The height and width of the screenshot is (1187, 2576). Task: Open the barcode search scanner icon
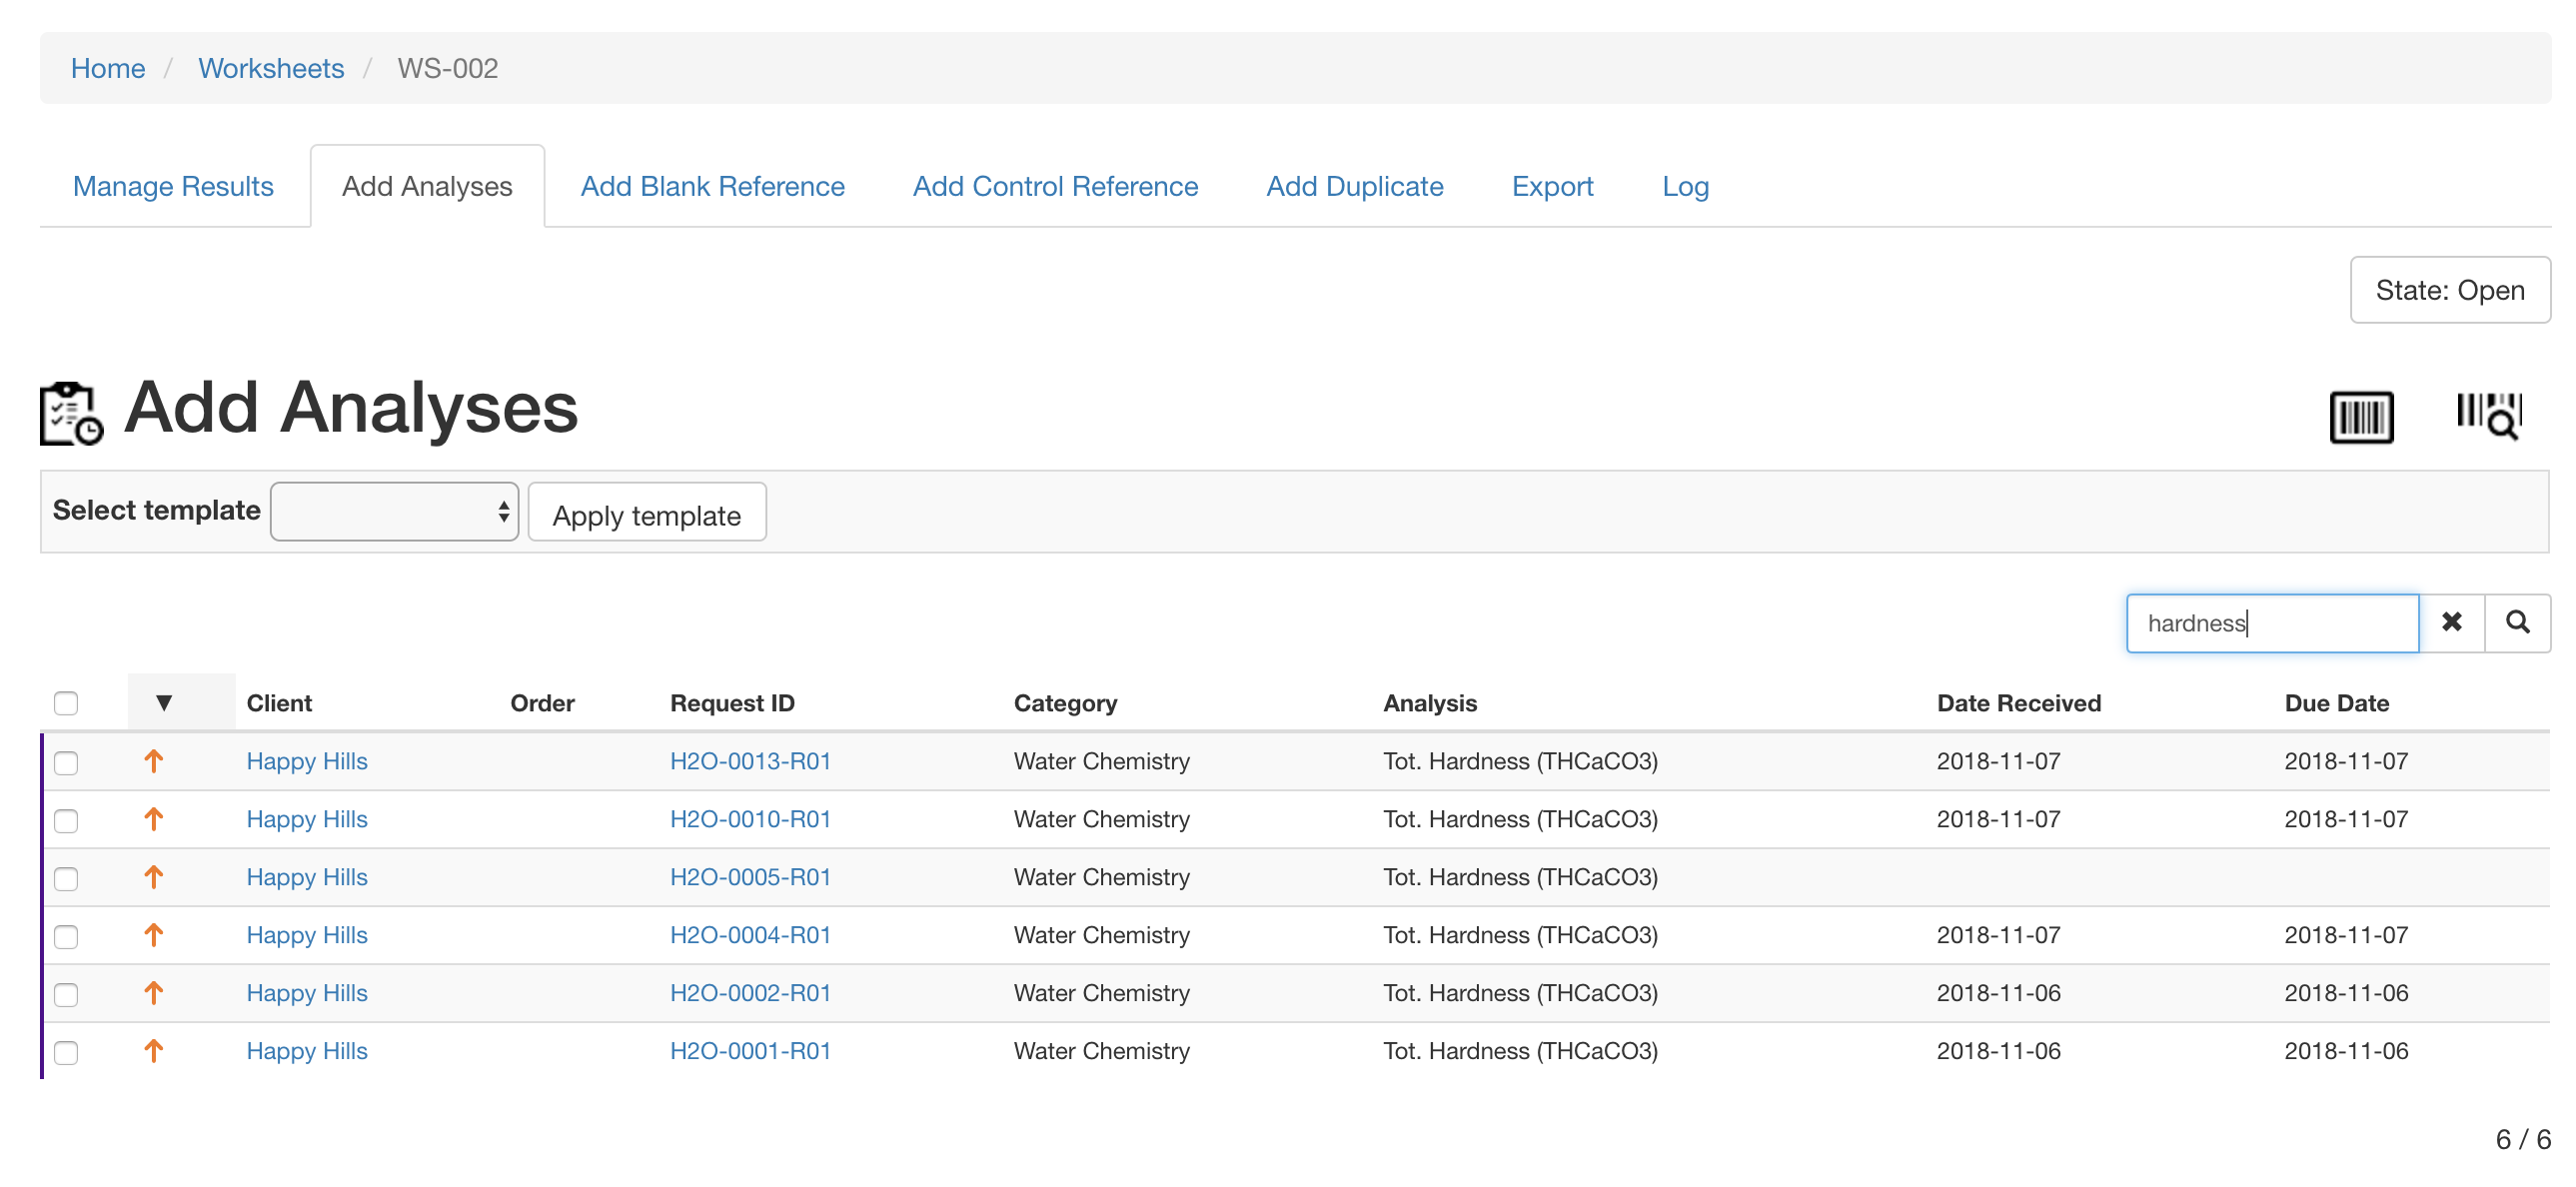click(2489, 415)
